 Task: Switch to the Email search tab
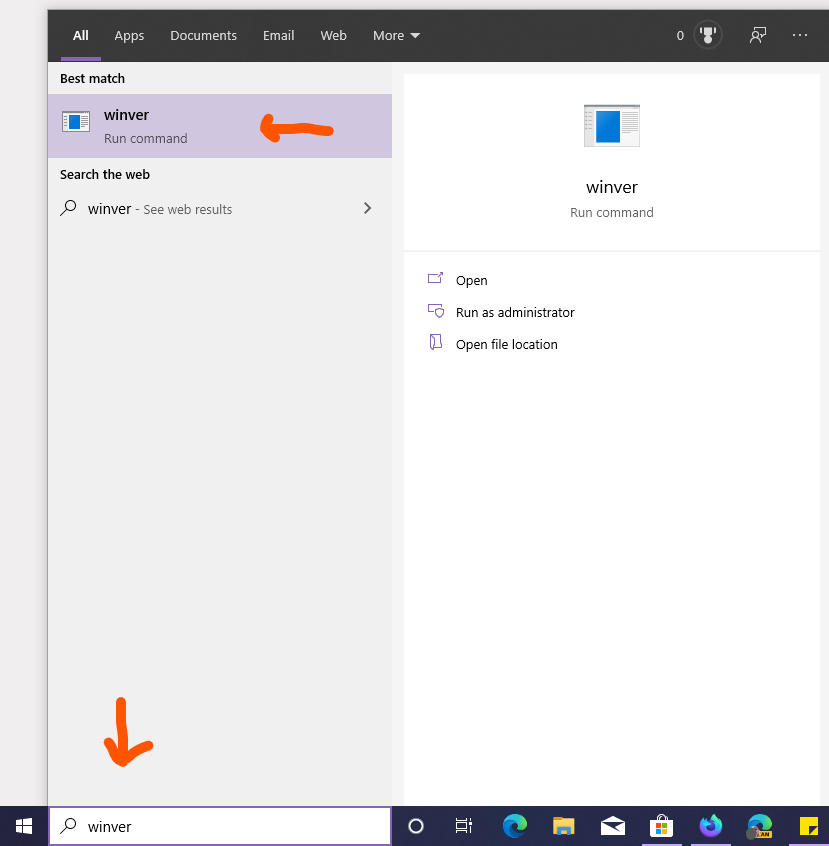pos(278,36)
